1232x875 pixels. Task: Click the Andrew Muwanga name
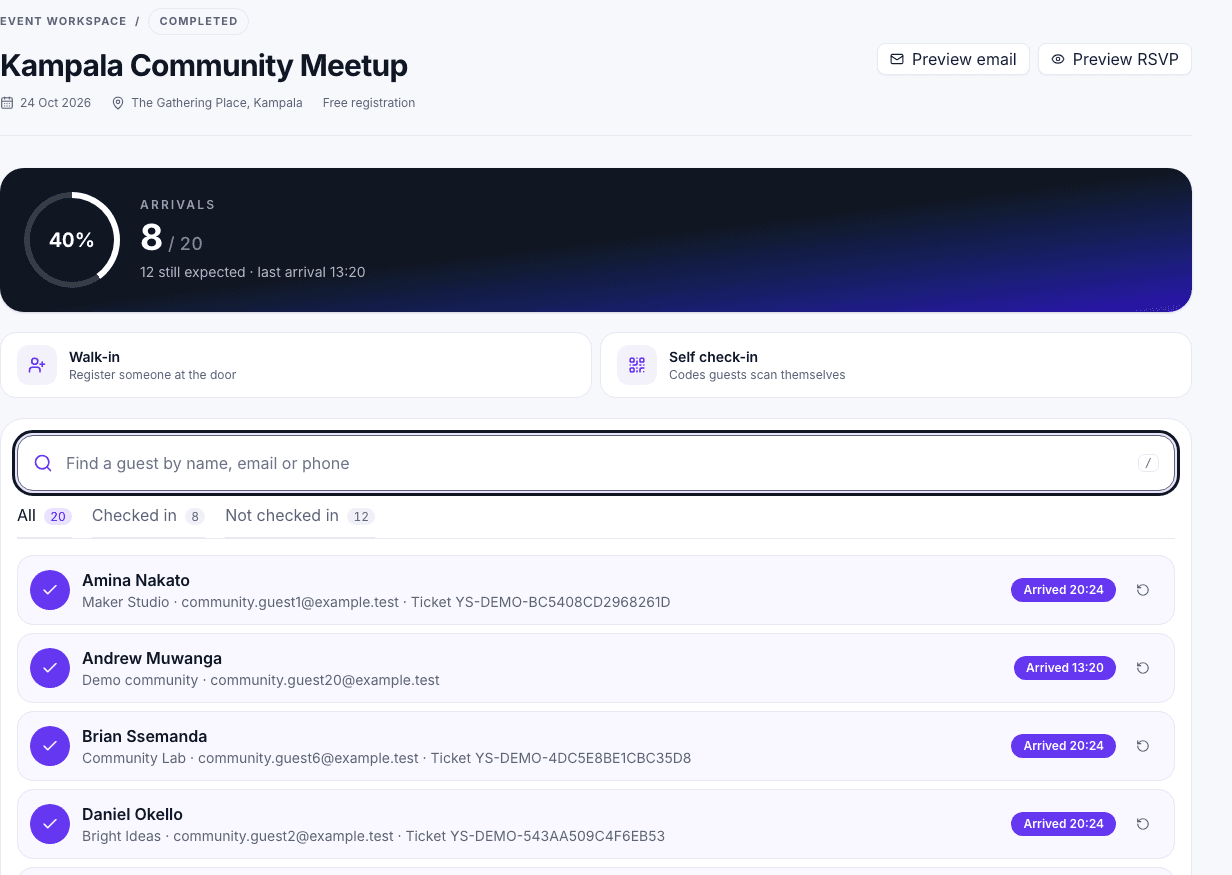click(x=152, y=658)
